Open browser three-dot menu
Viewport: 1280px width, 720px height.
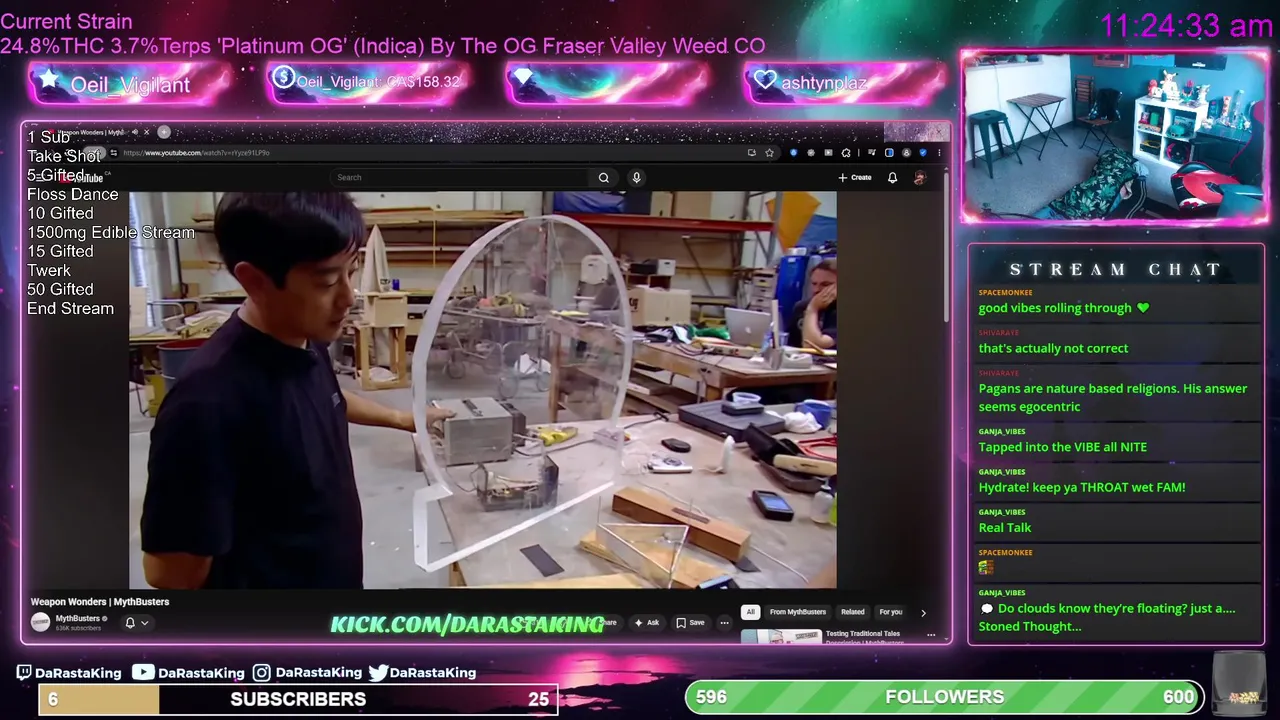(939, 153)
